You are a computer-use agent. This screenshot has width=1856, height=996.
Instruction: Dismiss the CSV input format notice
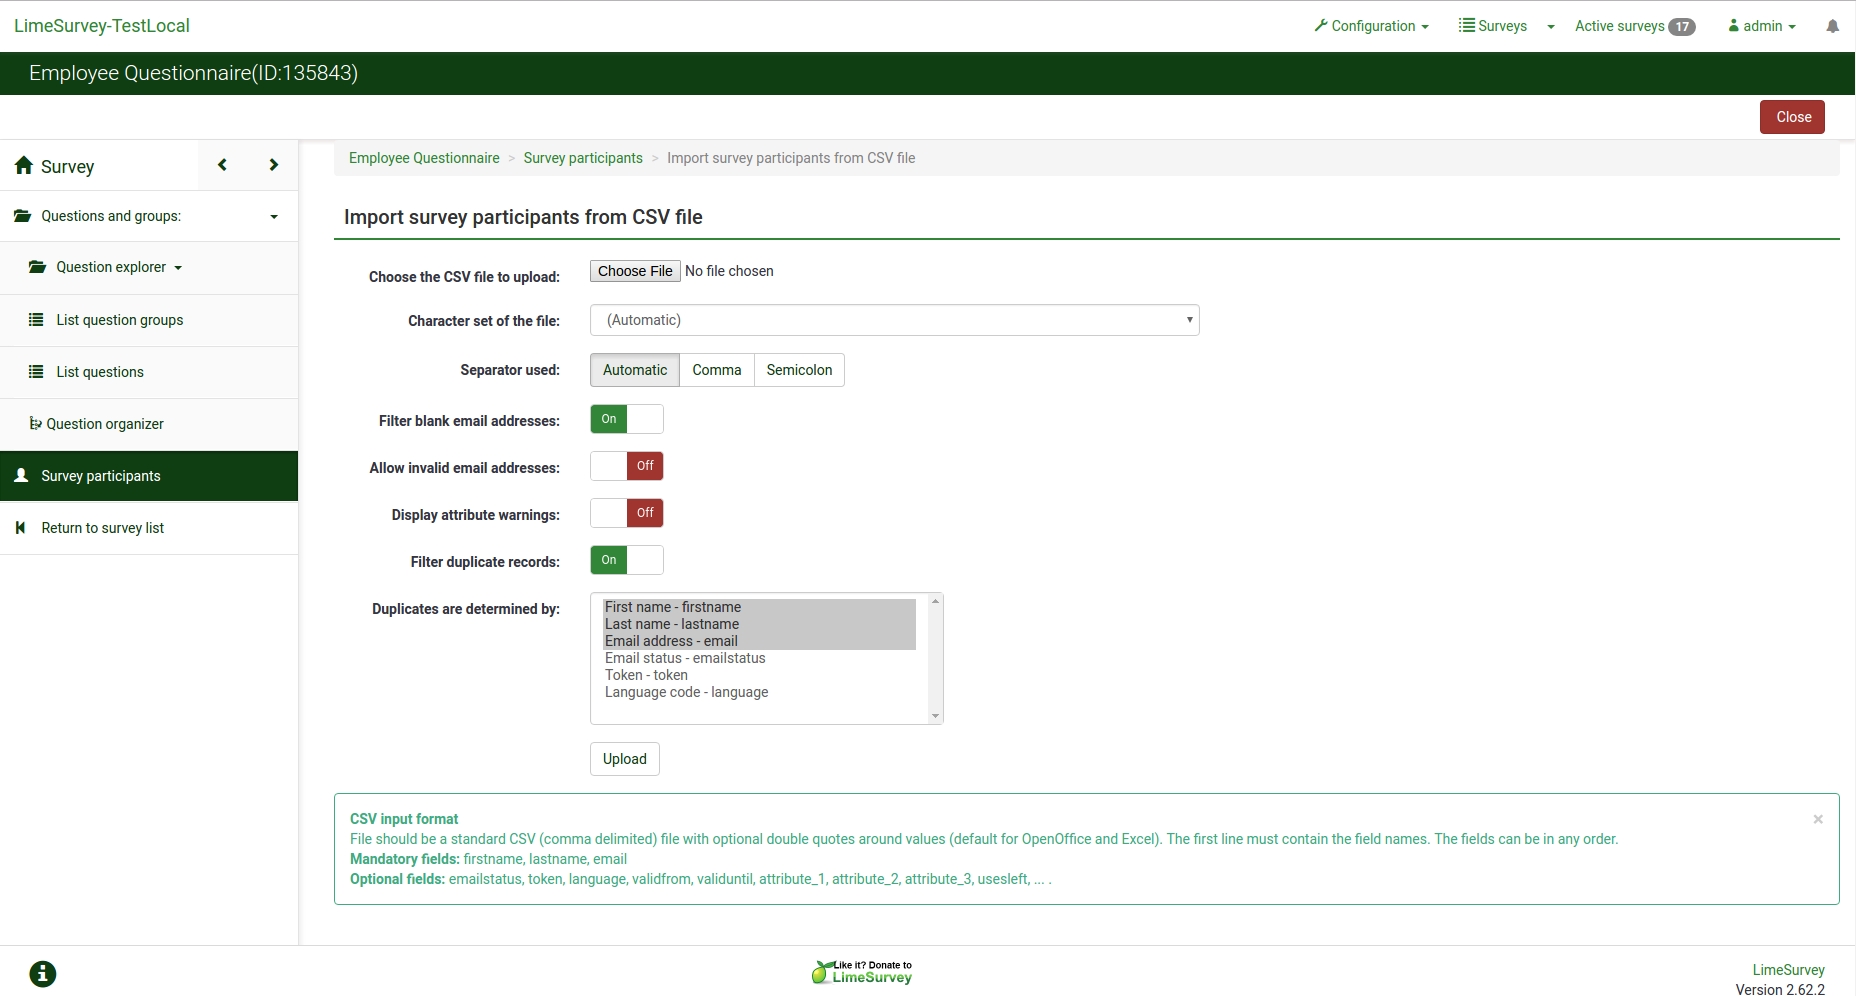tap(1818, 819)
